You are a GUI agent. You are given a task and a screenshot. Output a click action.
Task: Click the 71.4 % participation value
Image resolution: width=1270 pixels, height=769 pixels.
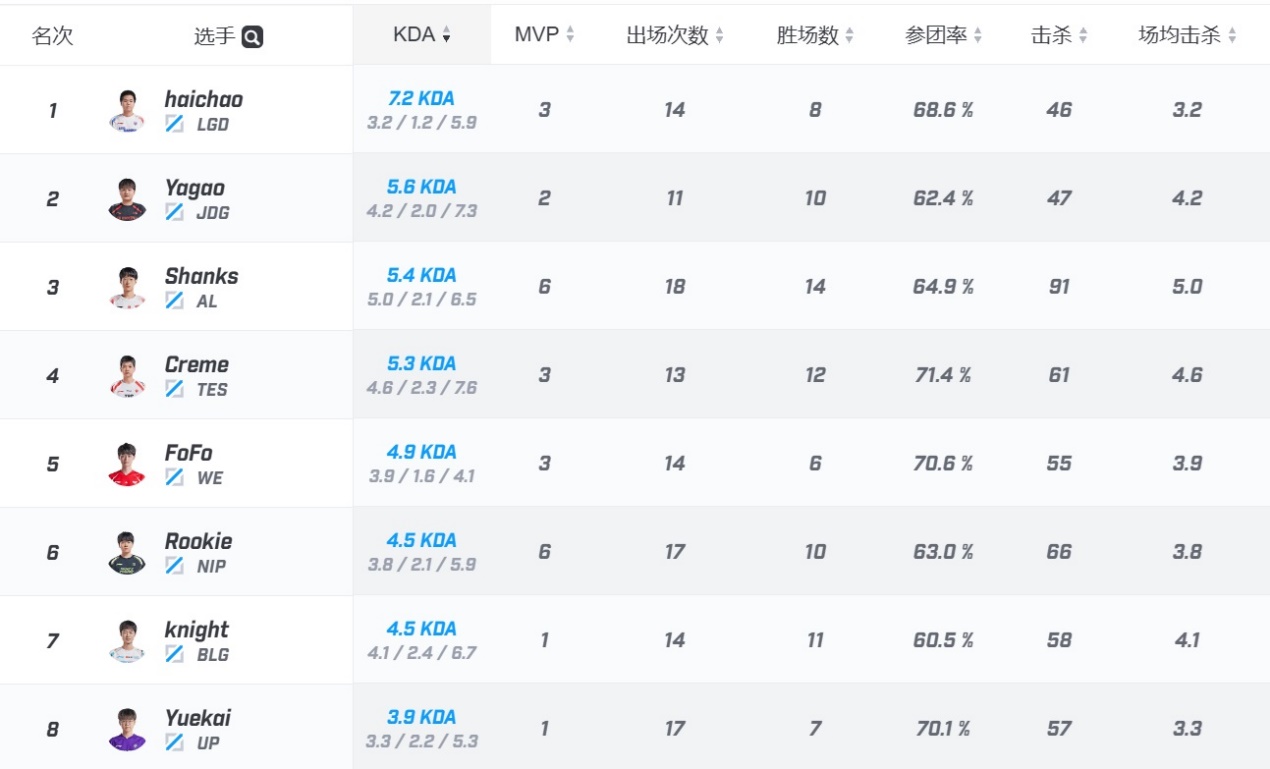(943, 375)
